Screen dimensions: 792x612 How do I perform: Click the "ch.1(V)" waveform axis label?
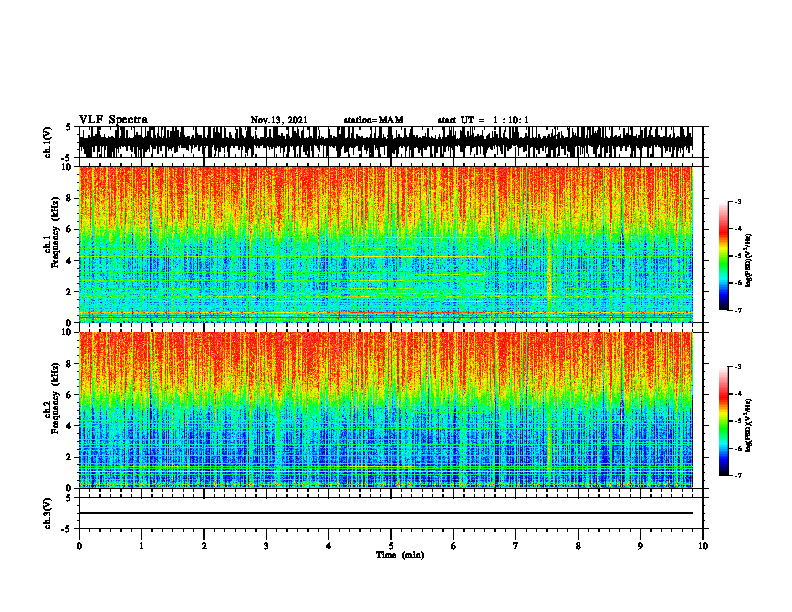pyautogui.click(x=48, y=142)
